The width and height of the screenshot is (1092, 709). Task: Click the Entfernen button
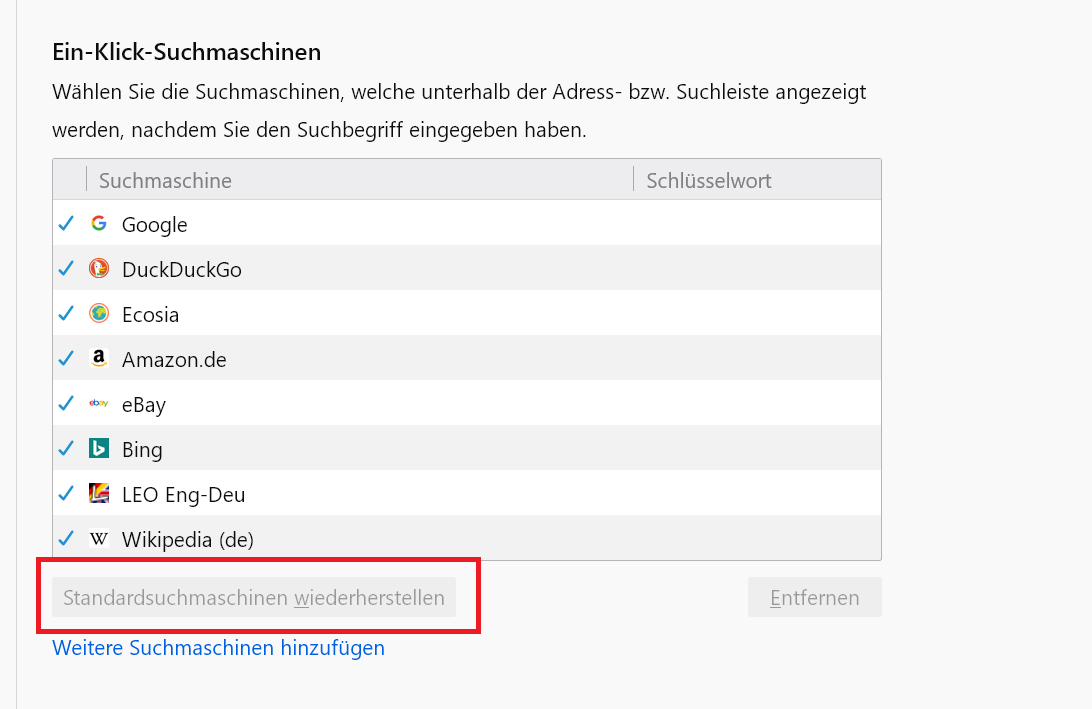pyautogui.click(x=814, y=598)
